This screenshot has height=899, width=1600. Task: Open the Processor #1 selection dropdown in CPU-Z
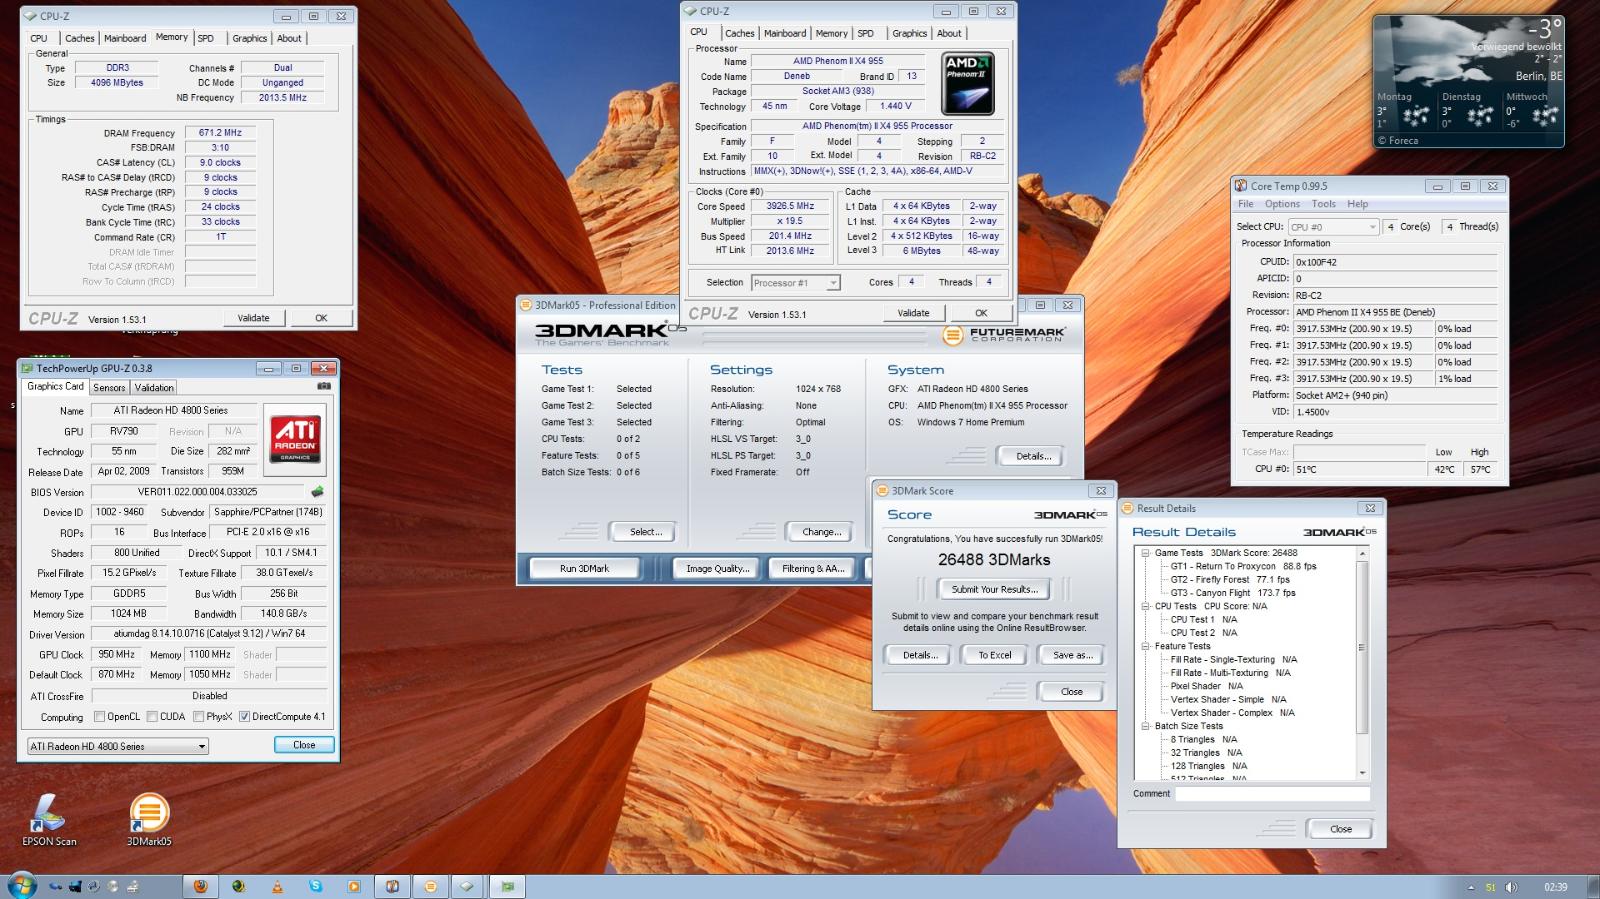tap(795, 283)
